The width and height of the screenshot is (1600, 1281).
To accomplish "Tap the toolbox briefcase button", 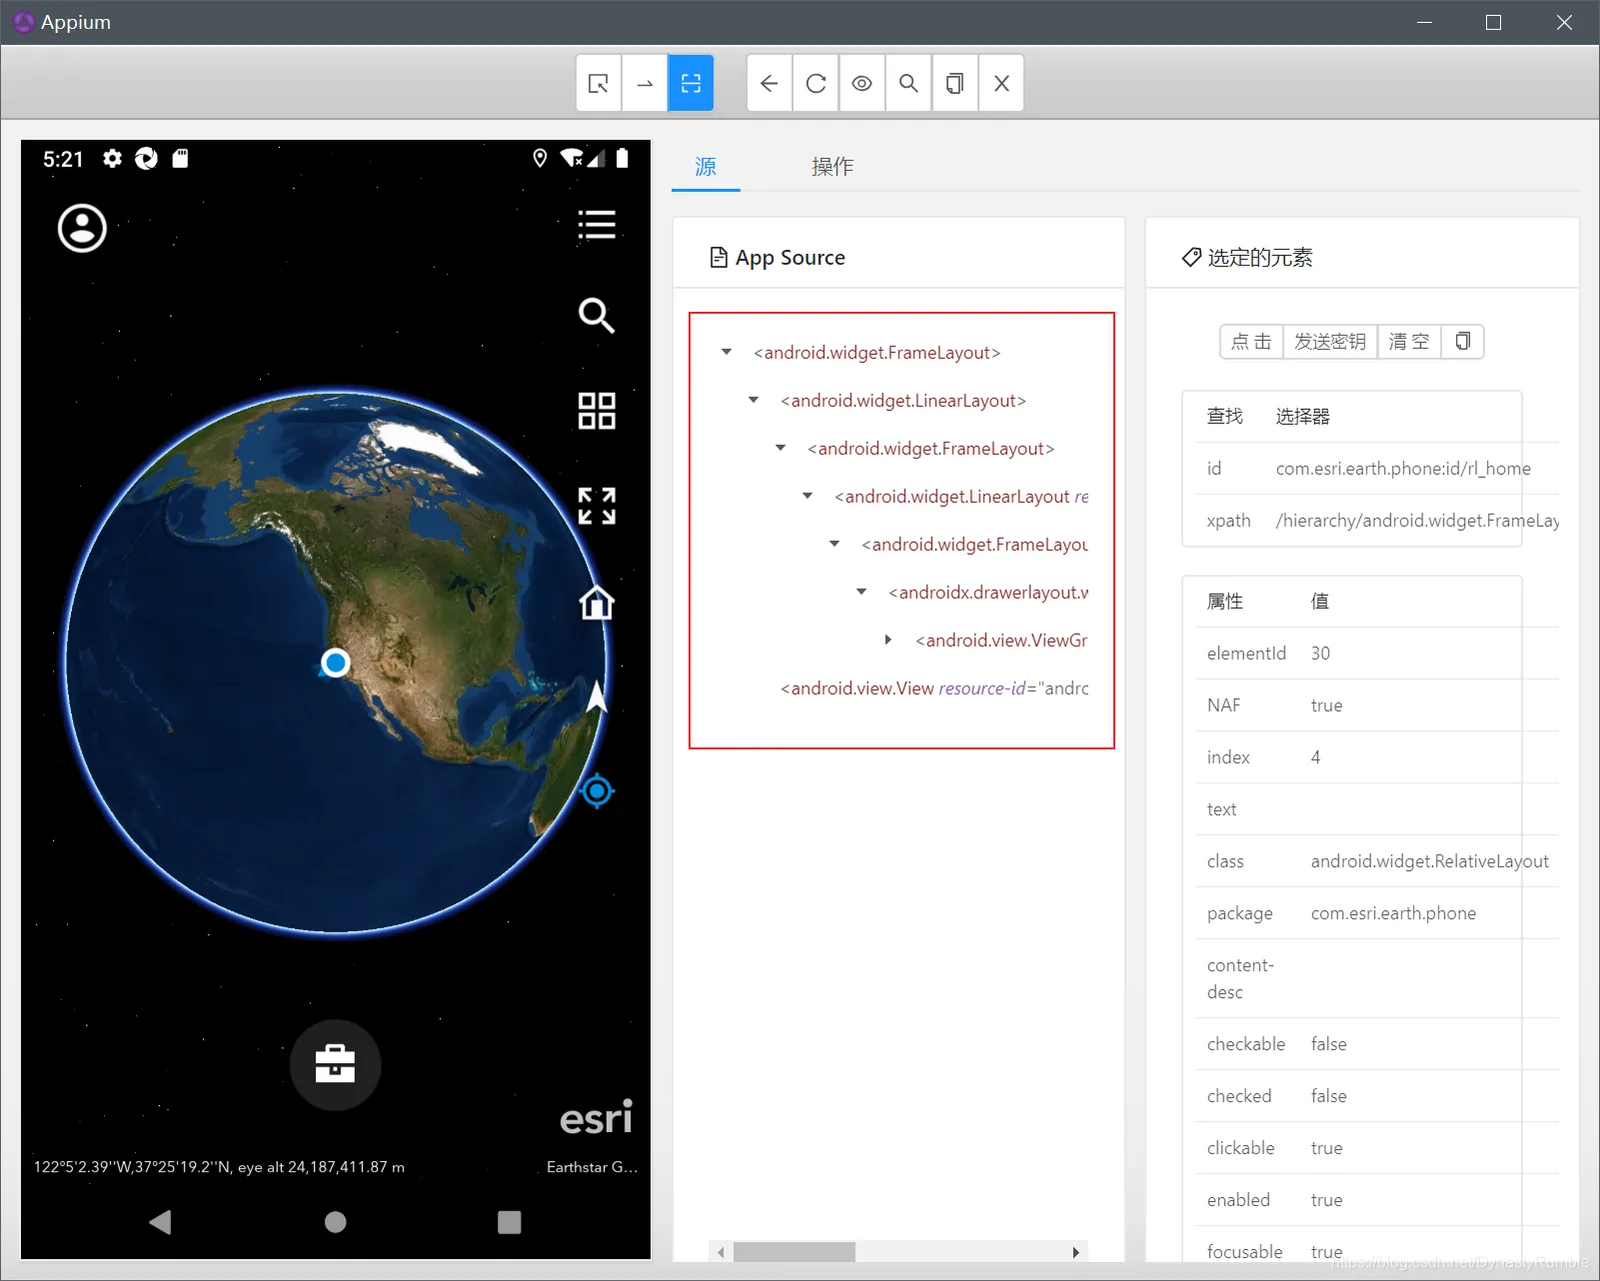I will click(x=335, y=1065).
